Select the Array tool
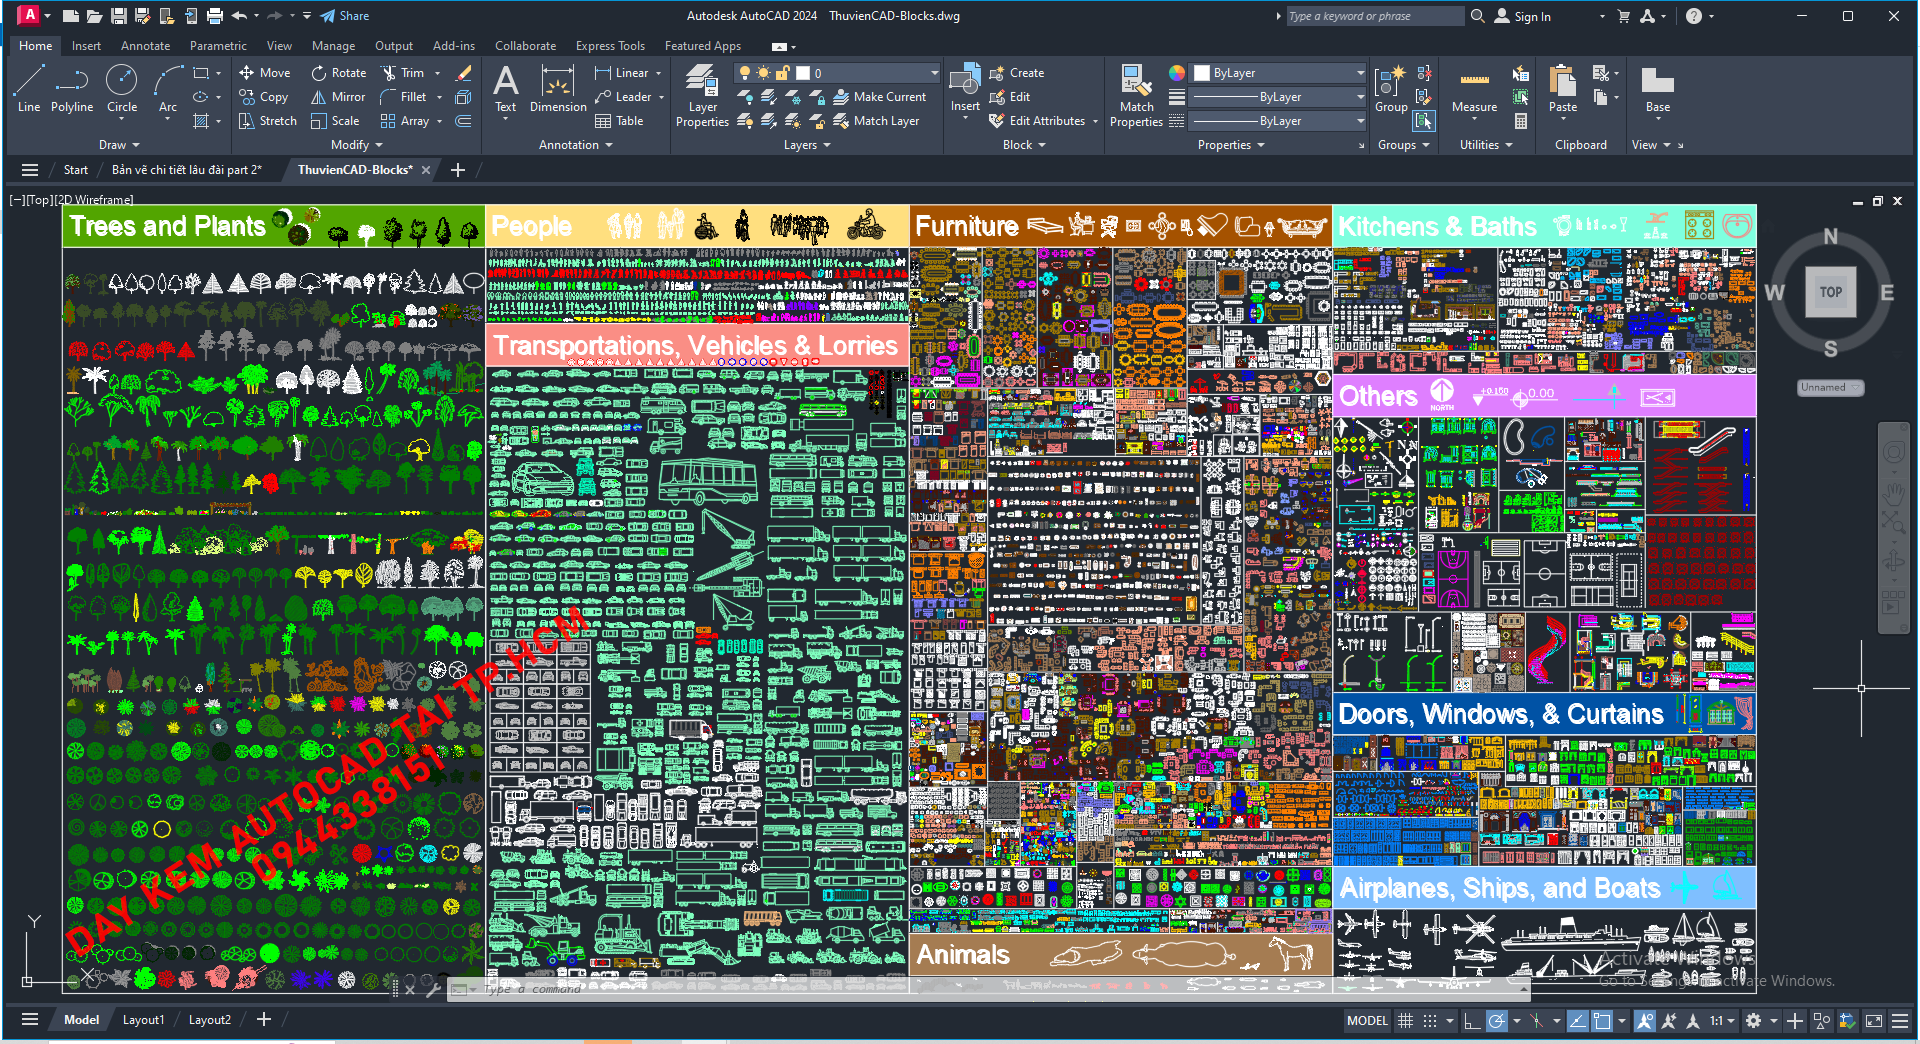 point(405,121)
